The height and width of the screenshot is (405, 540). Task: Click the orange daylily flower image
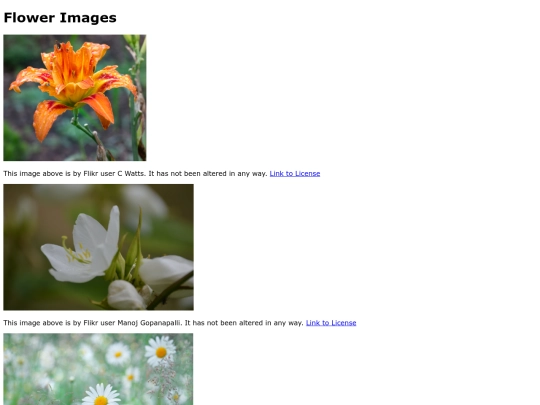[75, 98]
